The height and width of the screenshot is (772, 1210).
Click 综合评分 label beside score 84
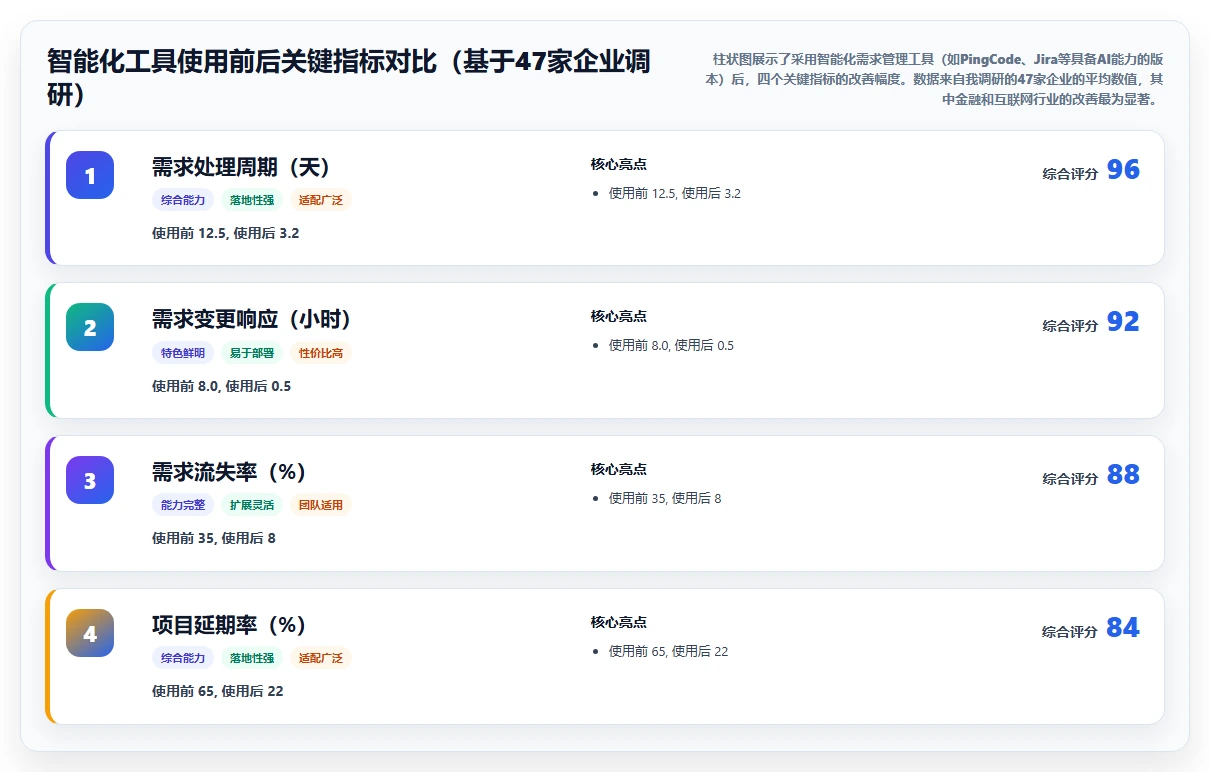tap(1070, 632)
